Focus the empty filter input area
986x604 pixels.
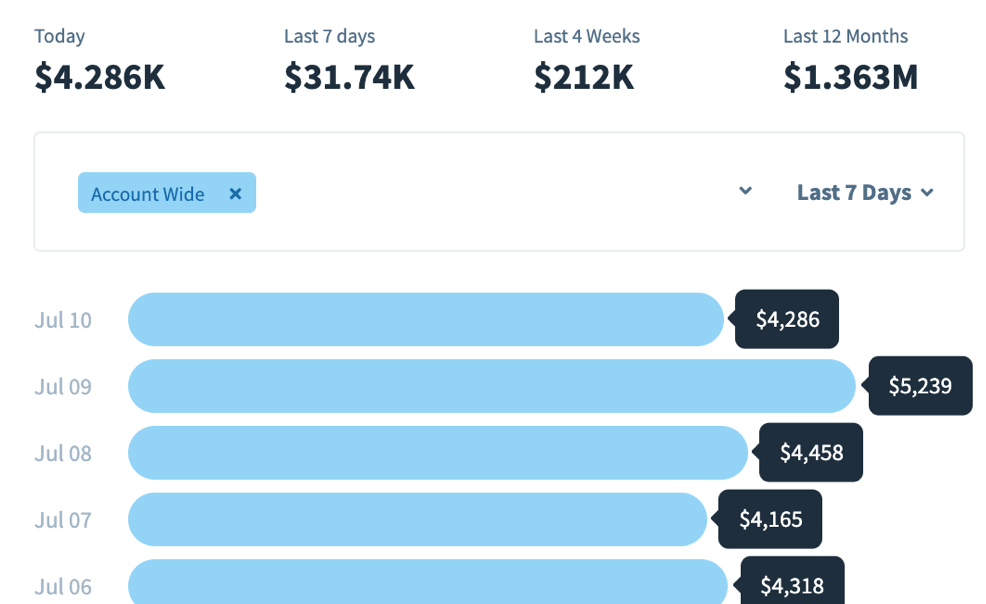coord(490,192)
